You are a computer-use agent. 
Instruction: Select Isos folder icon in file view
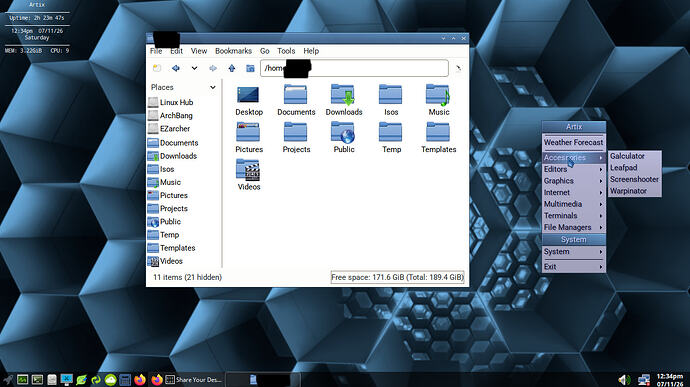tap(390, 95)
